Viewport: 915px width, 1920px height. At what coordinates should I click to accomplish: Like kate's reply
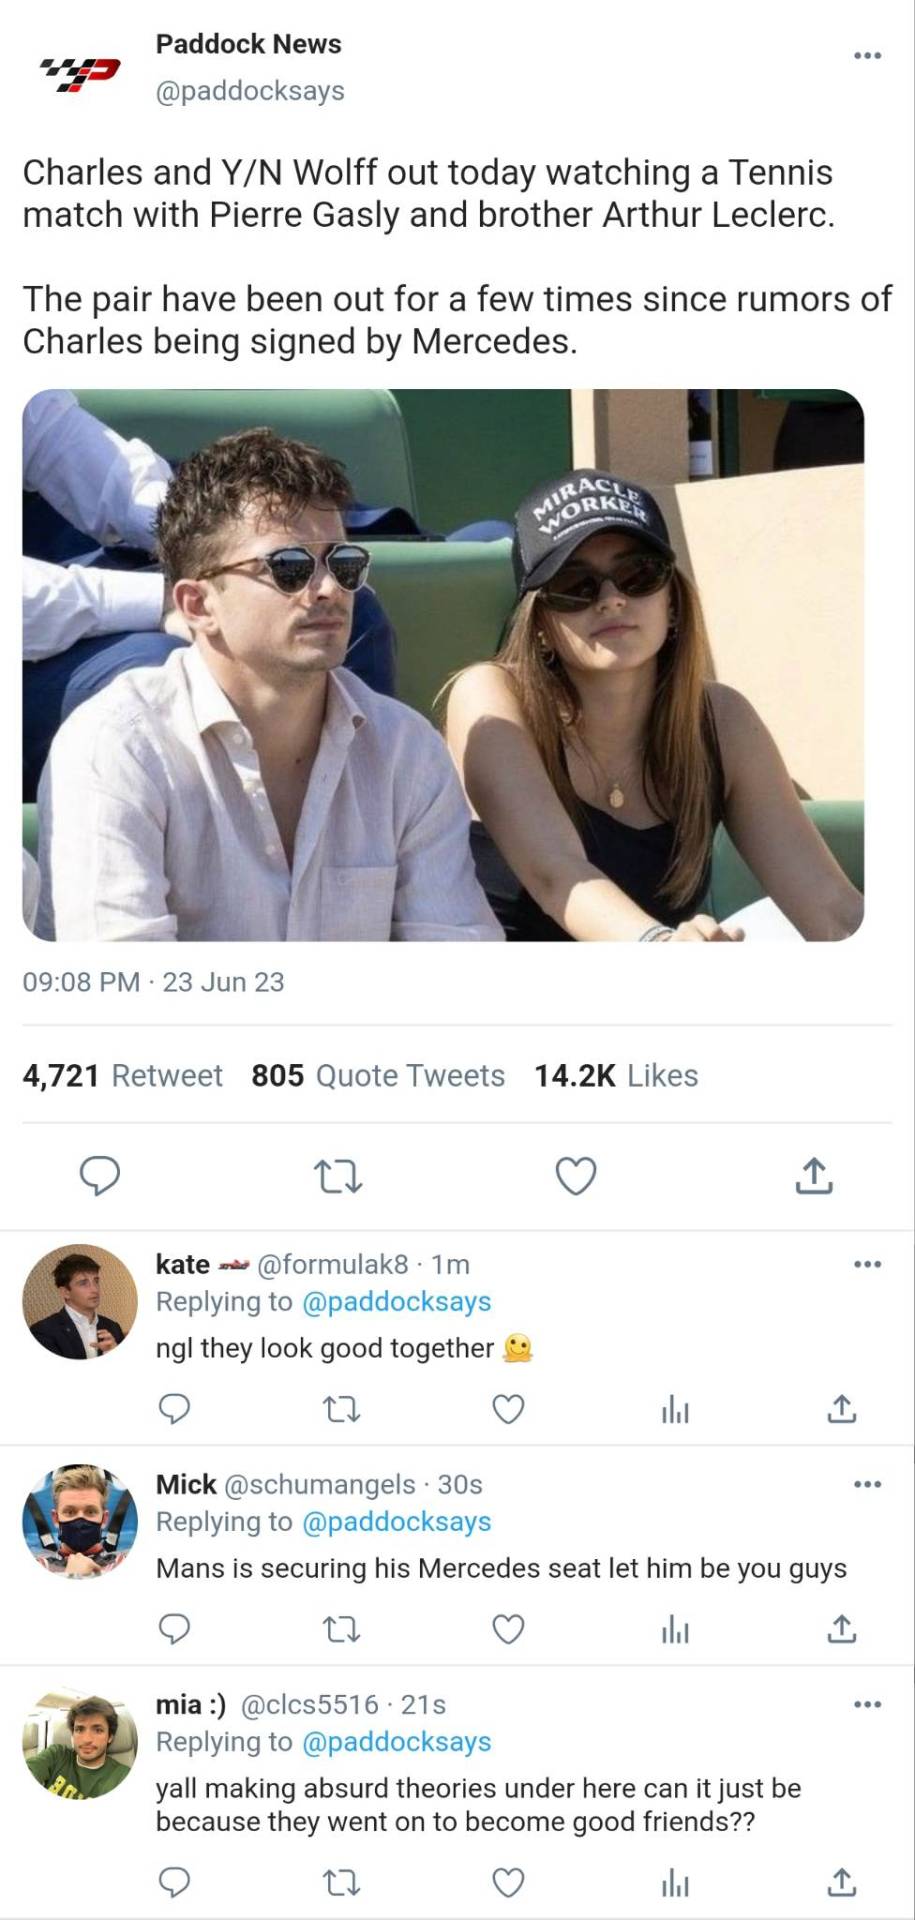[508, 1409]
